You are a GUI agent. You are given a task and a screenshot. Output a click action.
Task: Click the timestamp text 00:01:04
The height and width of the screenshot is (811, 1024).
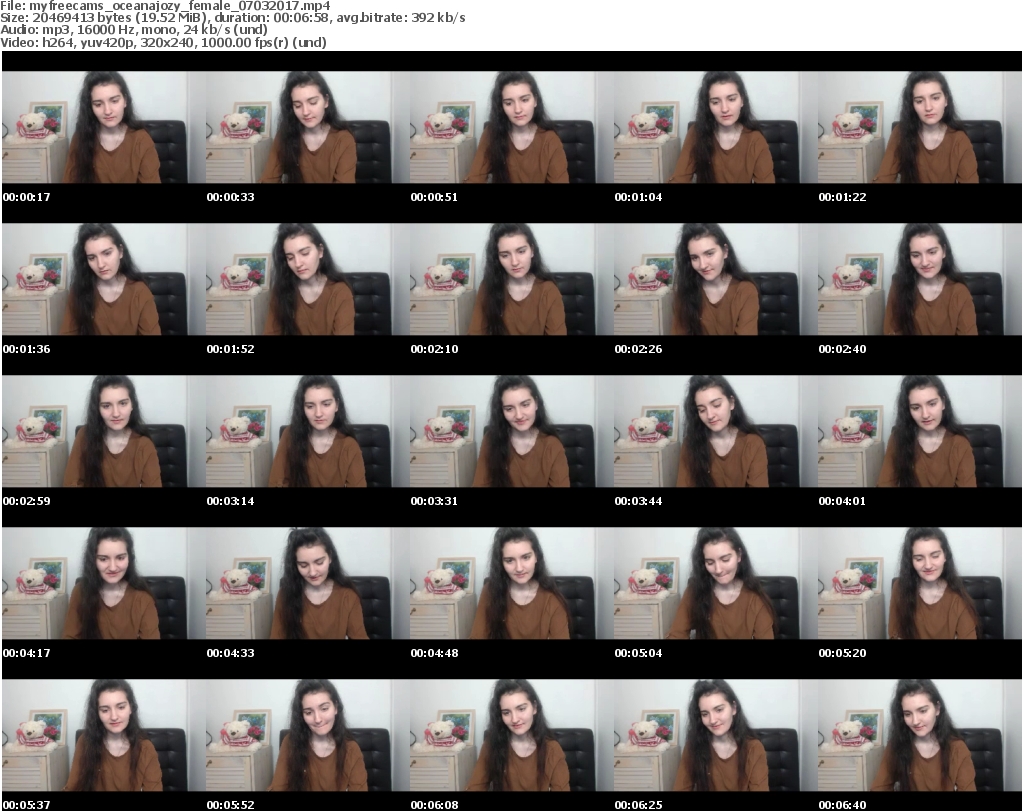point(638,197)
